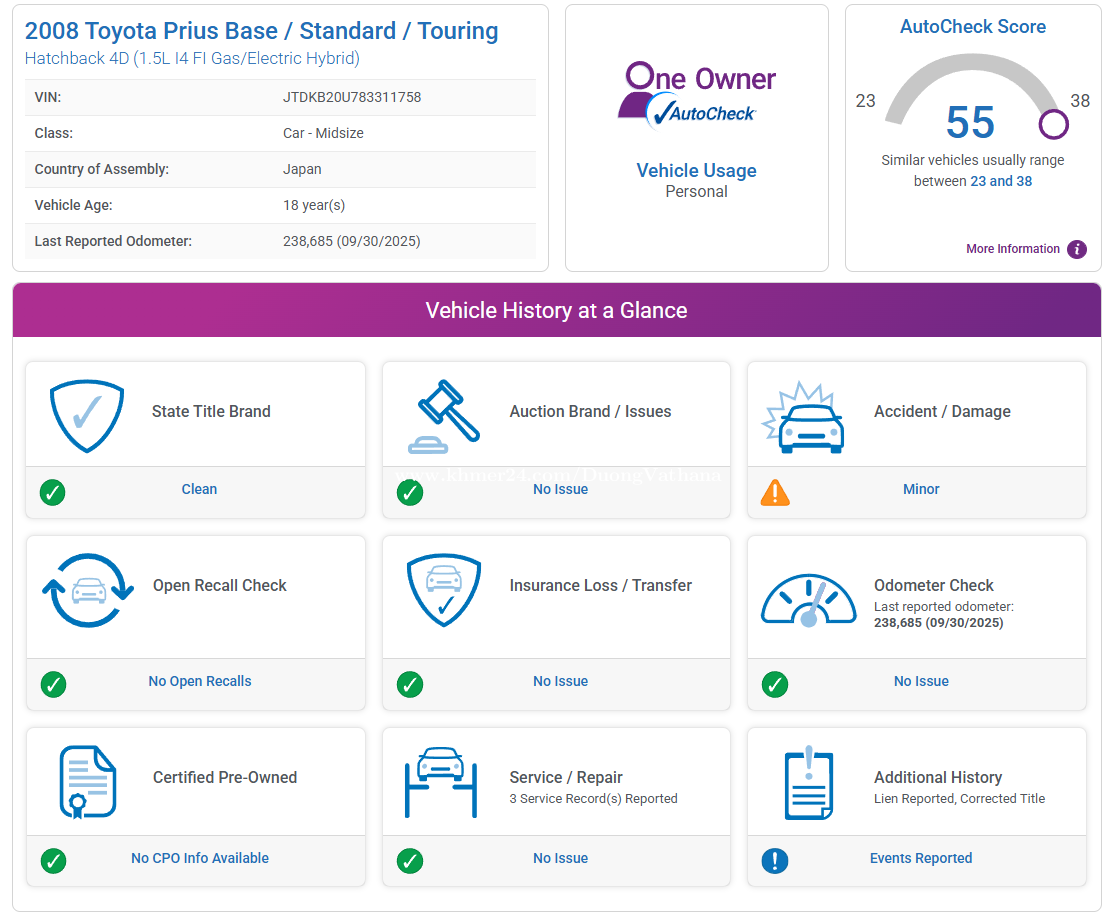Click the Insurance Loss shield car icon
Screen dimensions: 1116x919
[x=444, y=590]
